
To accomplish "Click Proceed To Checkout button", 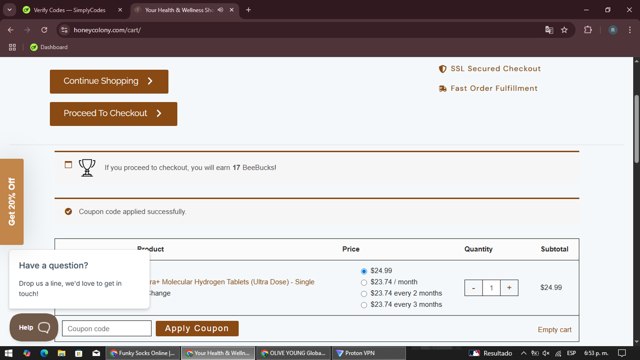I will point(113,113).
